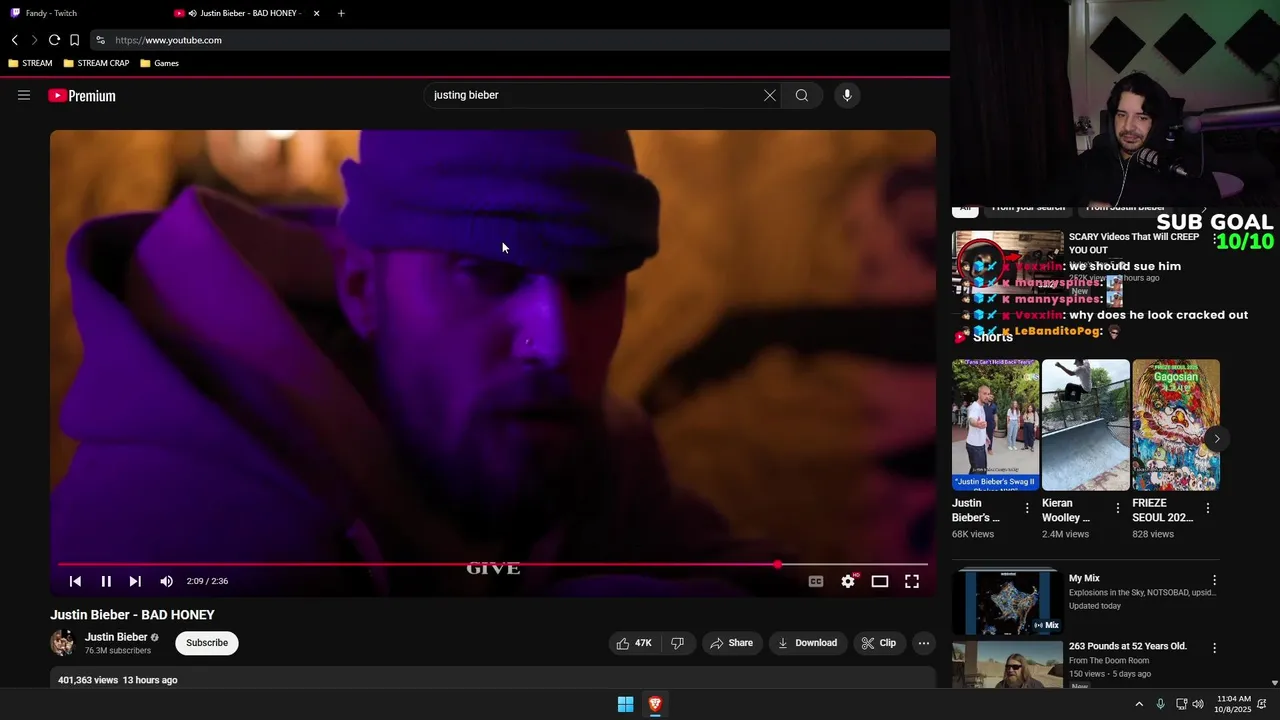Viewport: 1280px width, 720px height.
Task: Download the video
Action: (x=807, y=643)
